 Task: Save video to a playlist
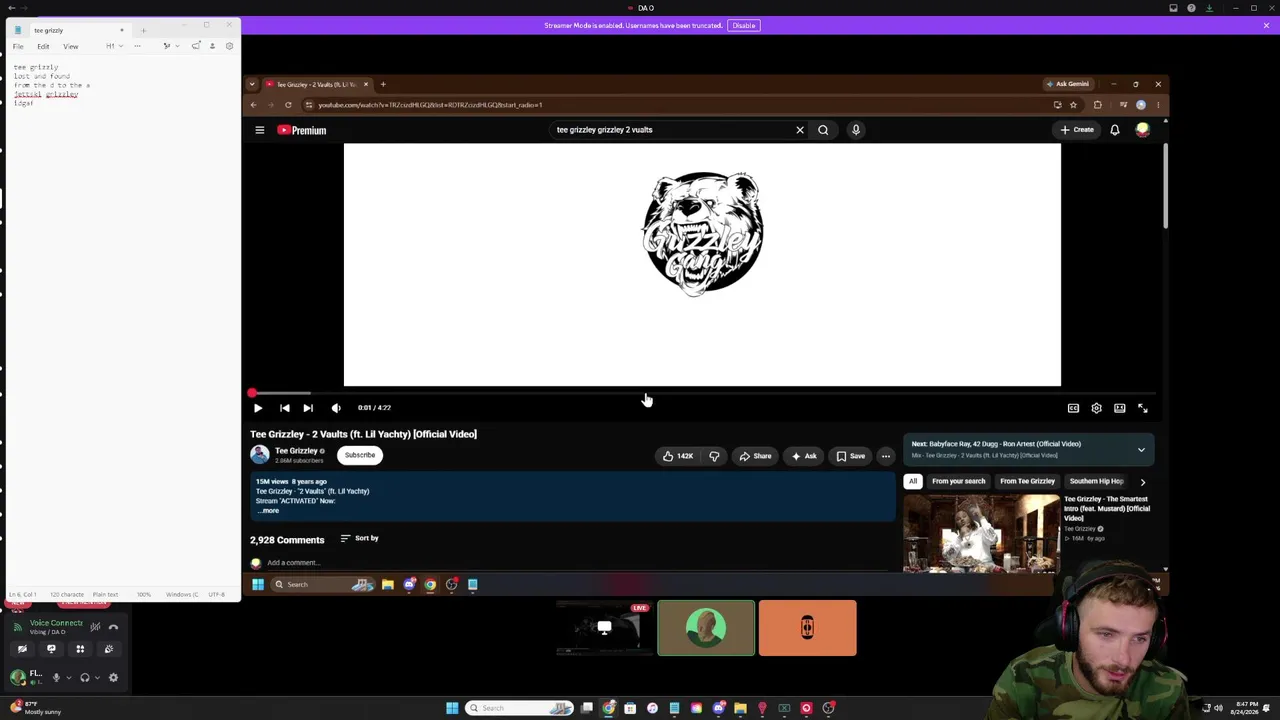(x=851, y=456)
